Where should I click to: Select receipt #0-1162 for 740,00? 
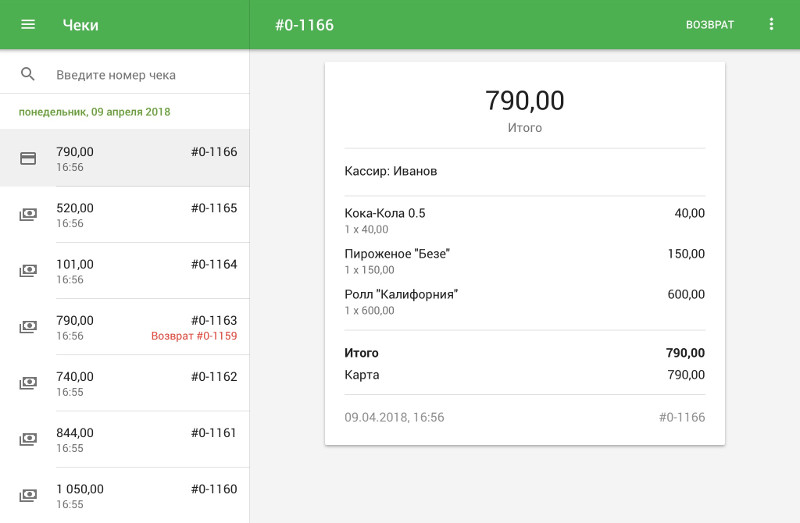pos(140,382)
